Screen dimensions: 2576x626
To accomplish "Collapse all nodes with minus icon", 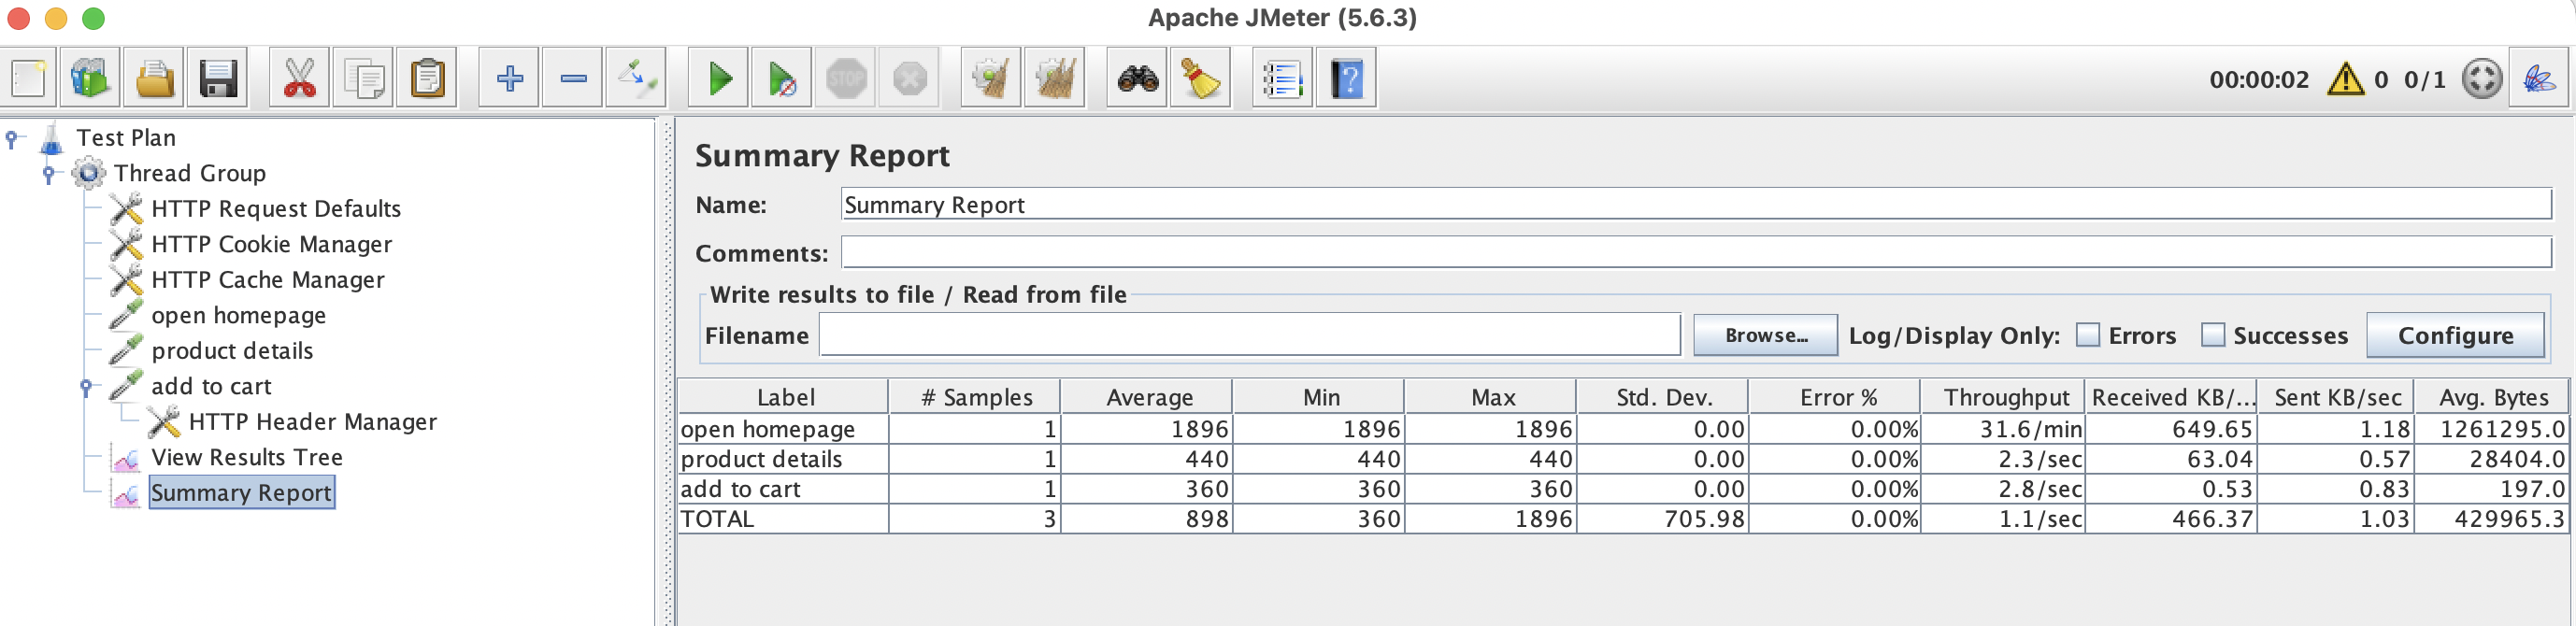I will [x=573, y=78].
